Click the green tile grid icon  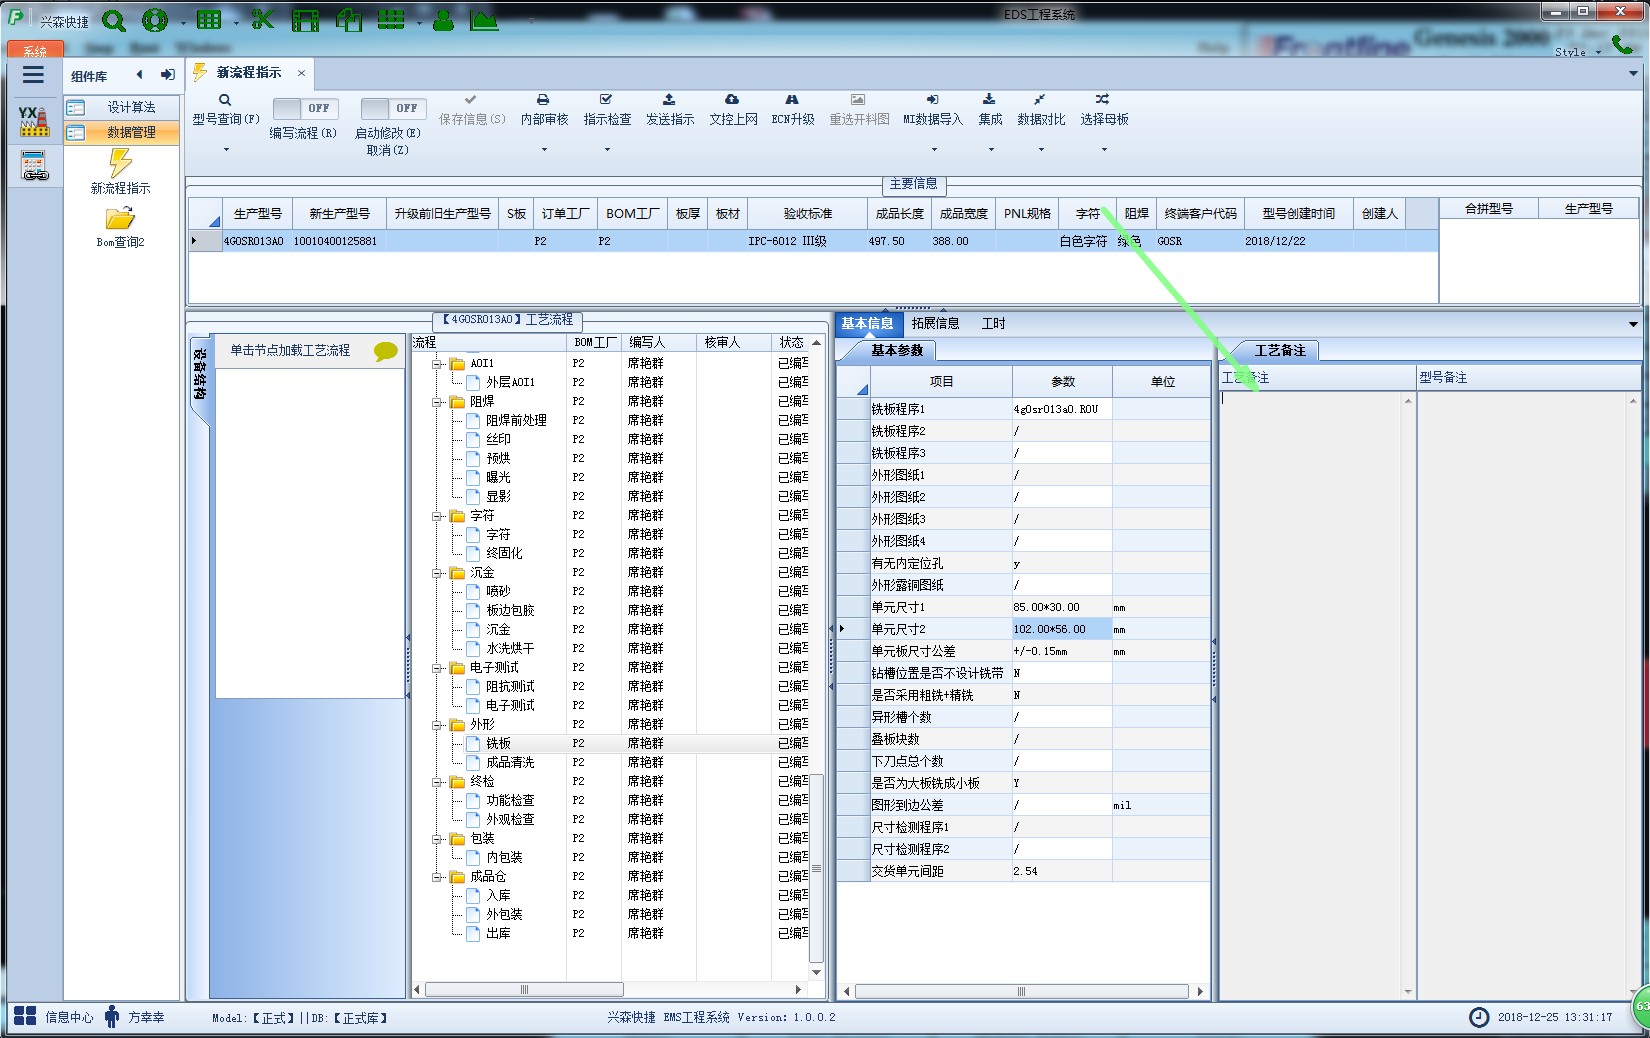[391, 19]
